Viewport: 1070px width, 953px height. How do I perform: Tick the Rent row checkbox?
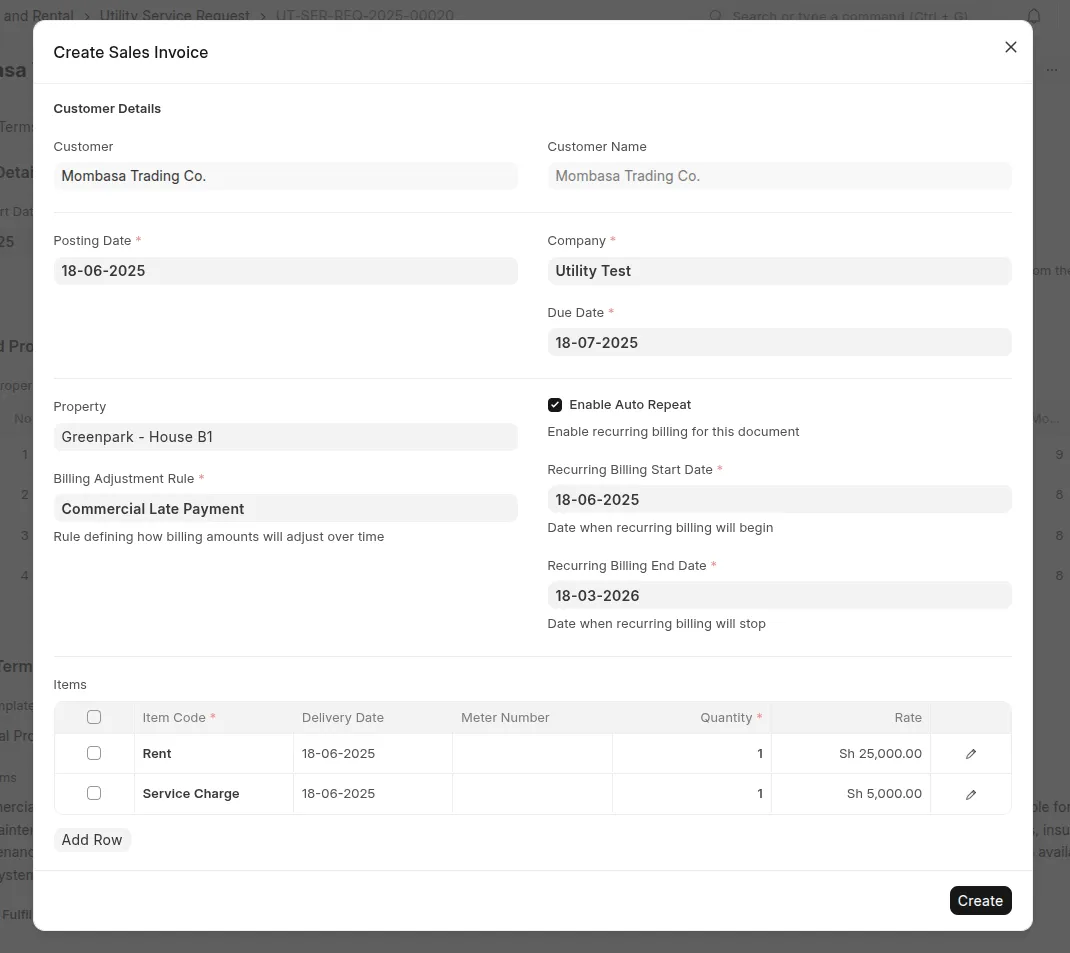pos(94,753)
